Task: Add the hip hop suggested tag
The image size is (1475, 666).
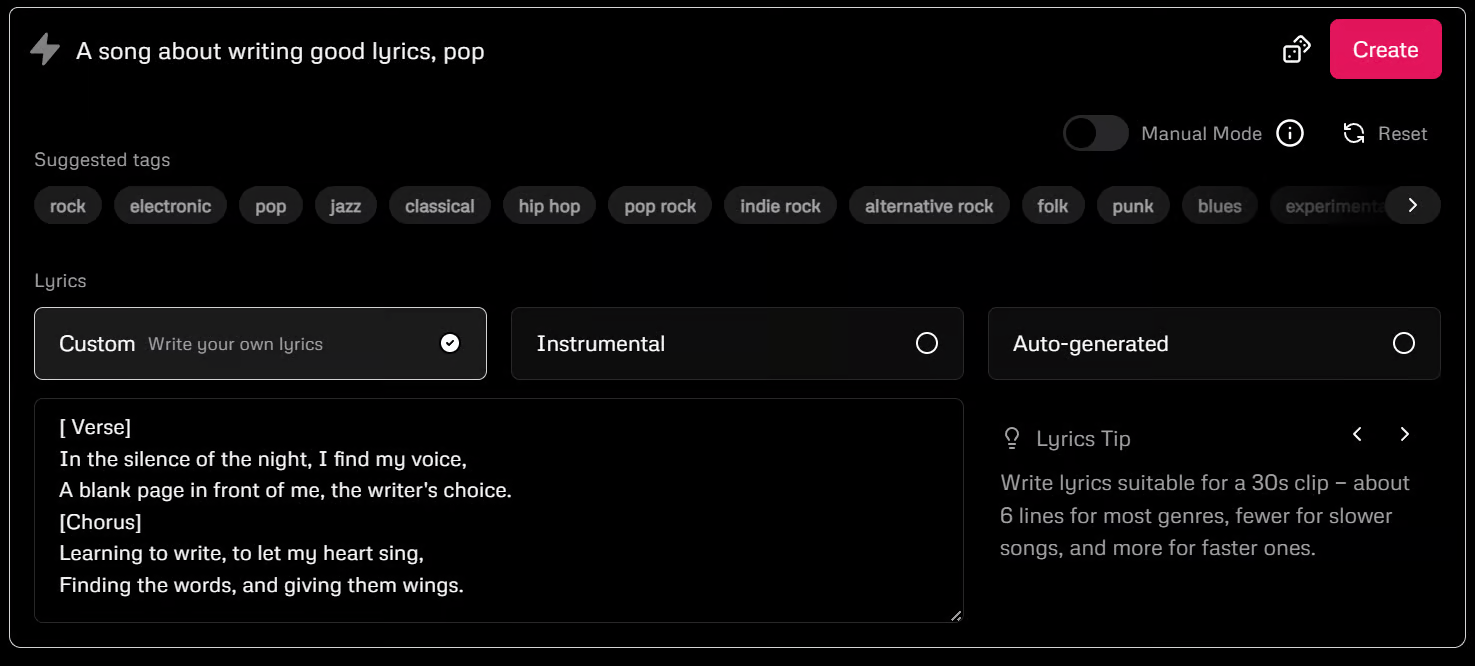Action: pyautogui.click(x=549, y=206)
